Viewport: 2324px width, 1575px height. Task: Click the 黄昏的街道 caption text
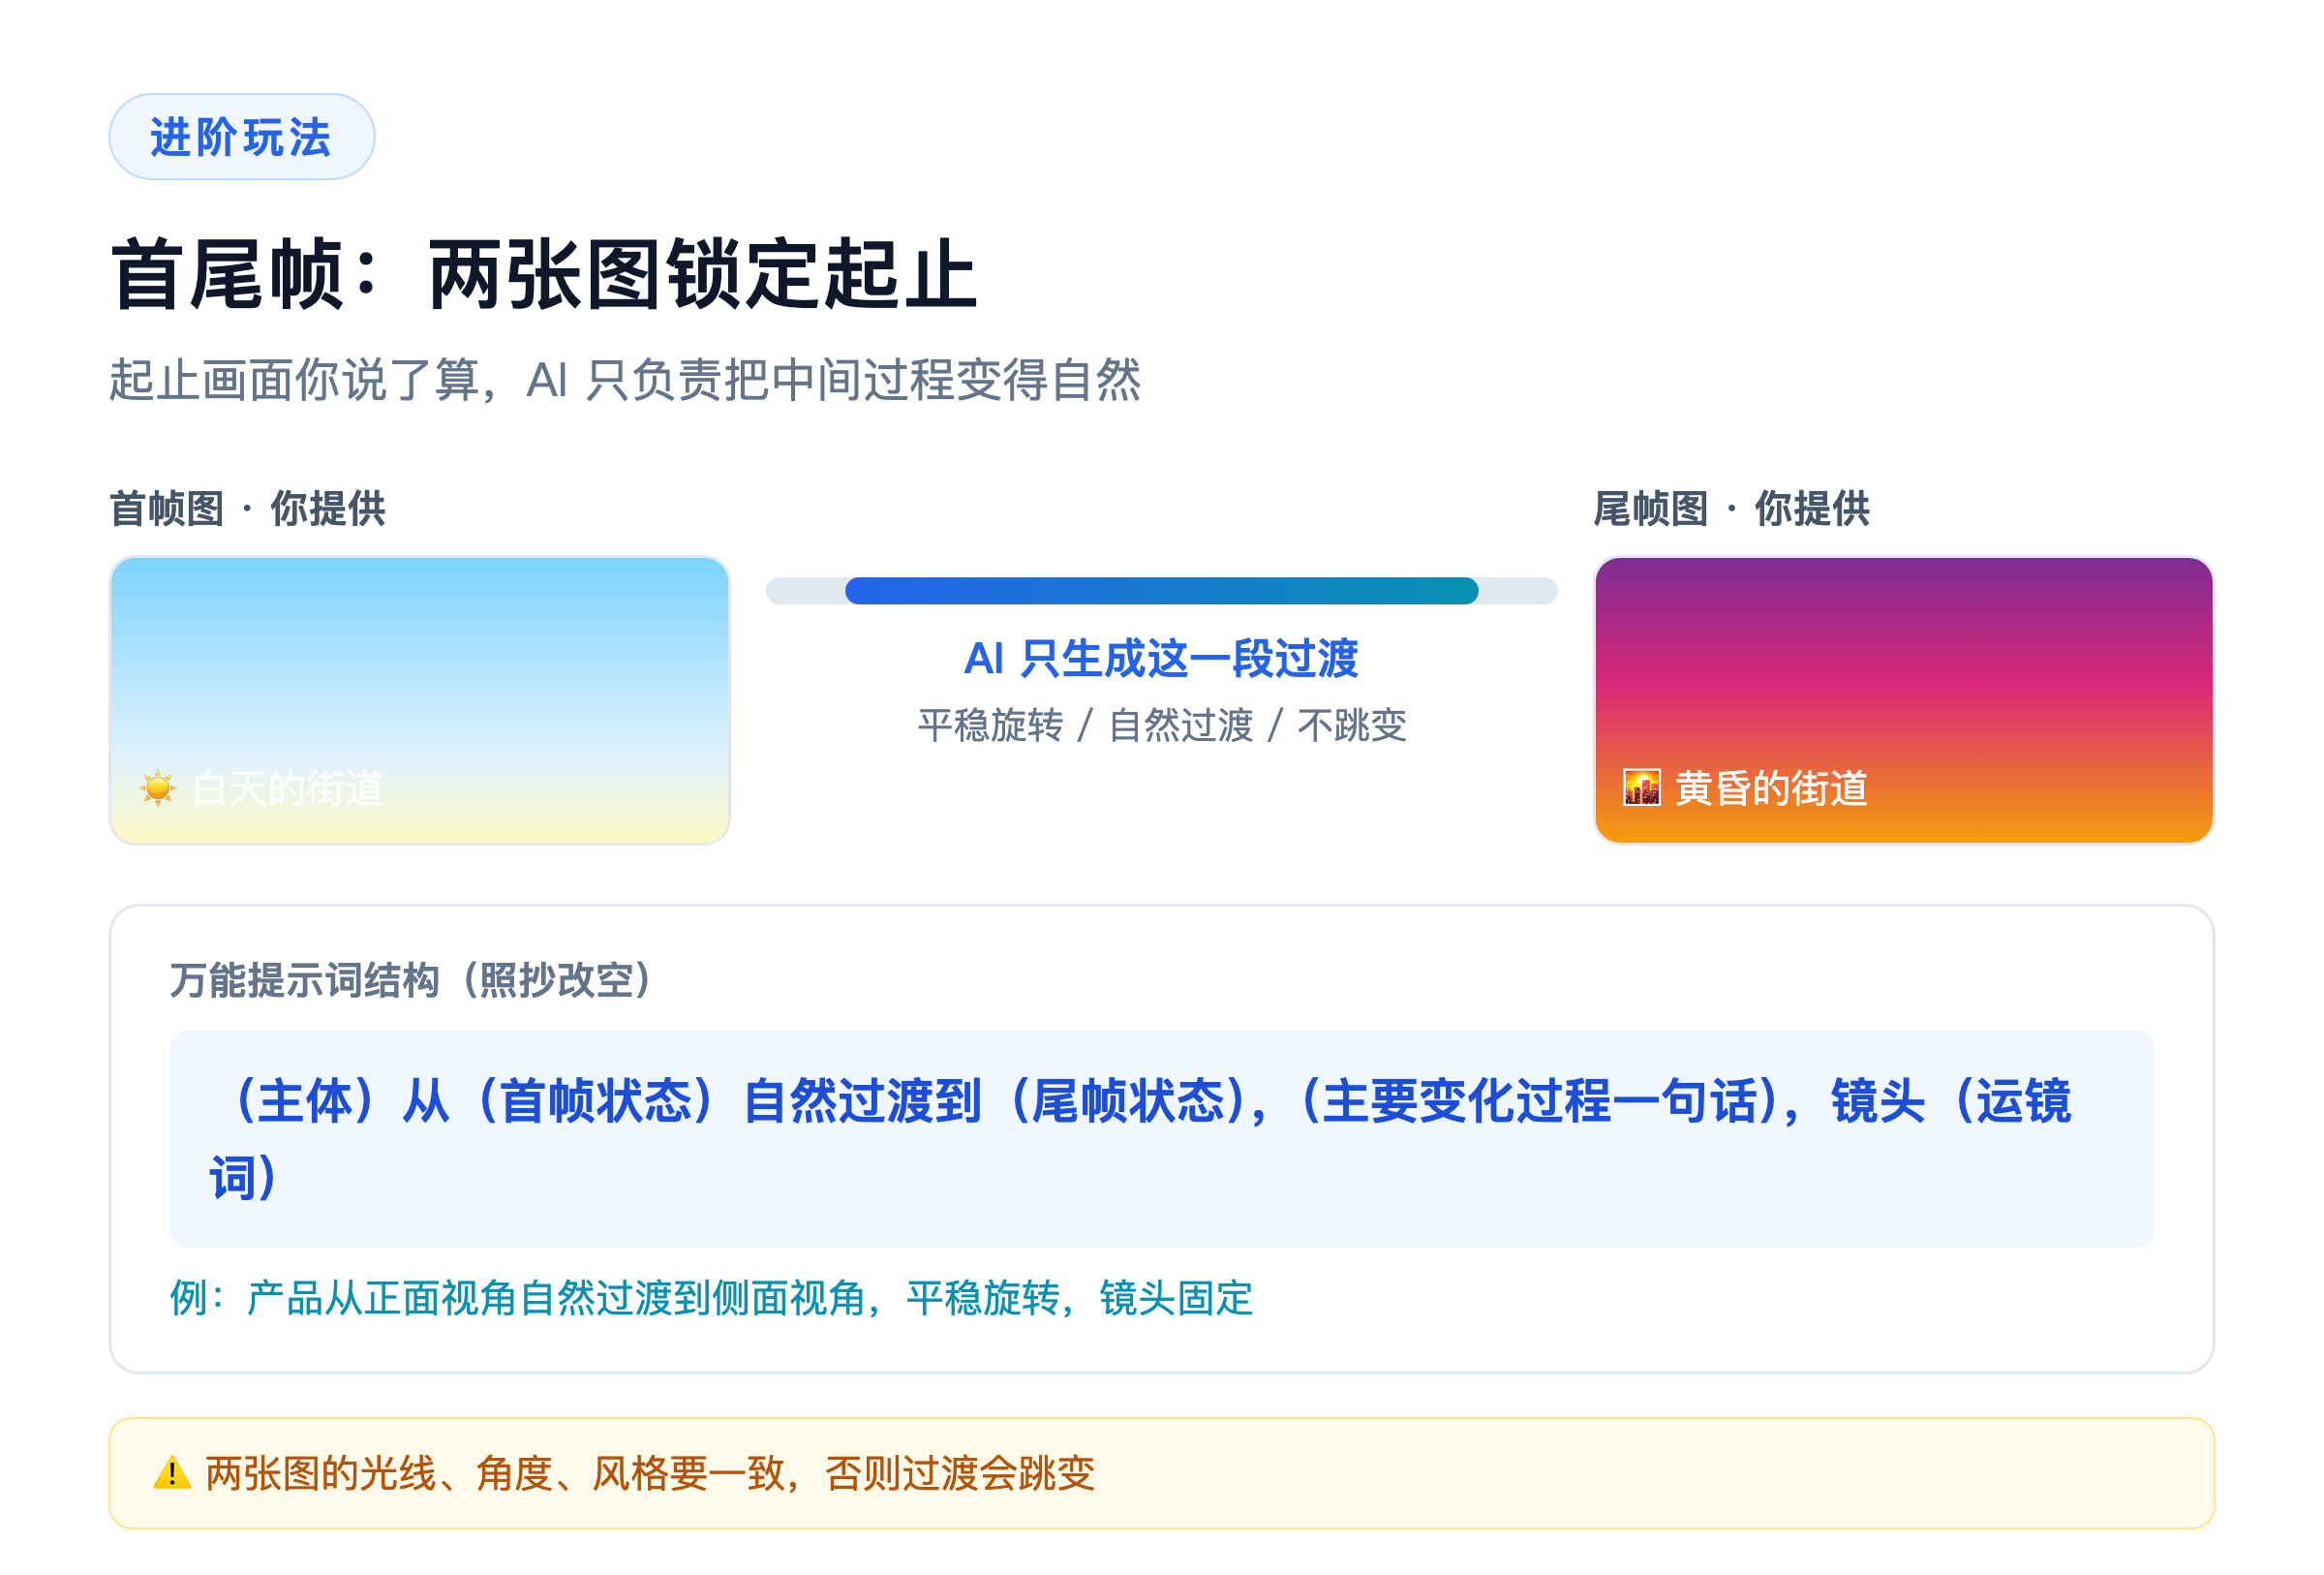[x=1771, y=788]
